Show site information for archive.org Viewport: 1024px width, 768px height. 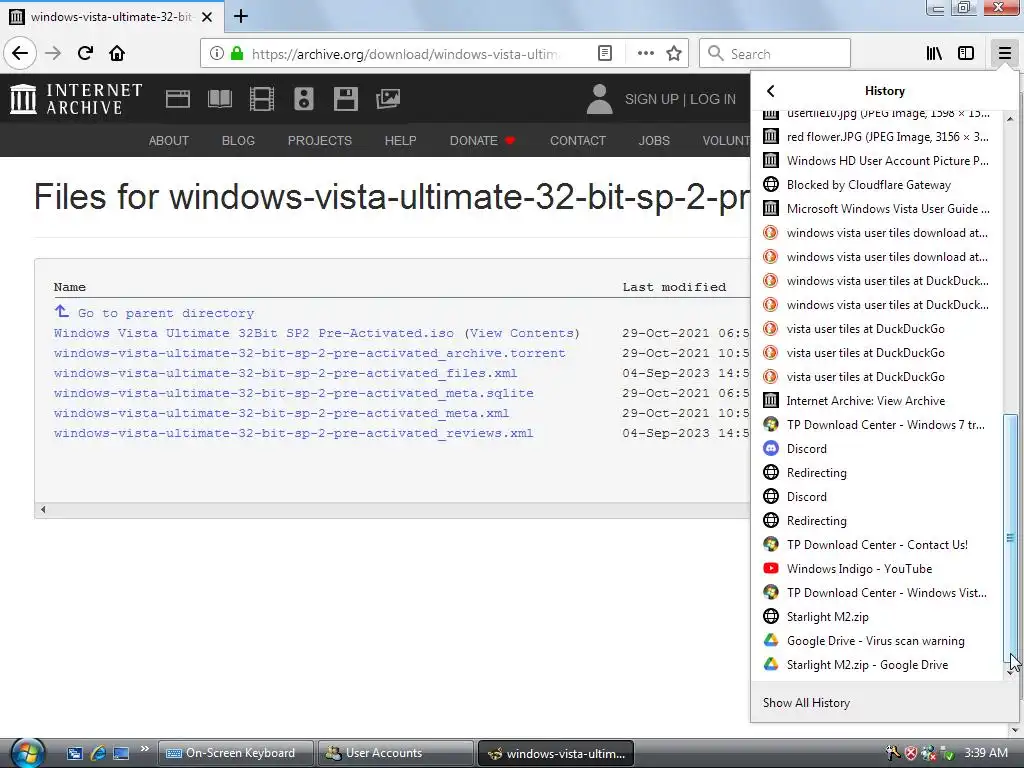(x=217, y=54)
